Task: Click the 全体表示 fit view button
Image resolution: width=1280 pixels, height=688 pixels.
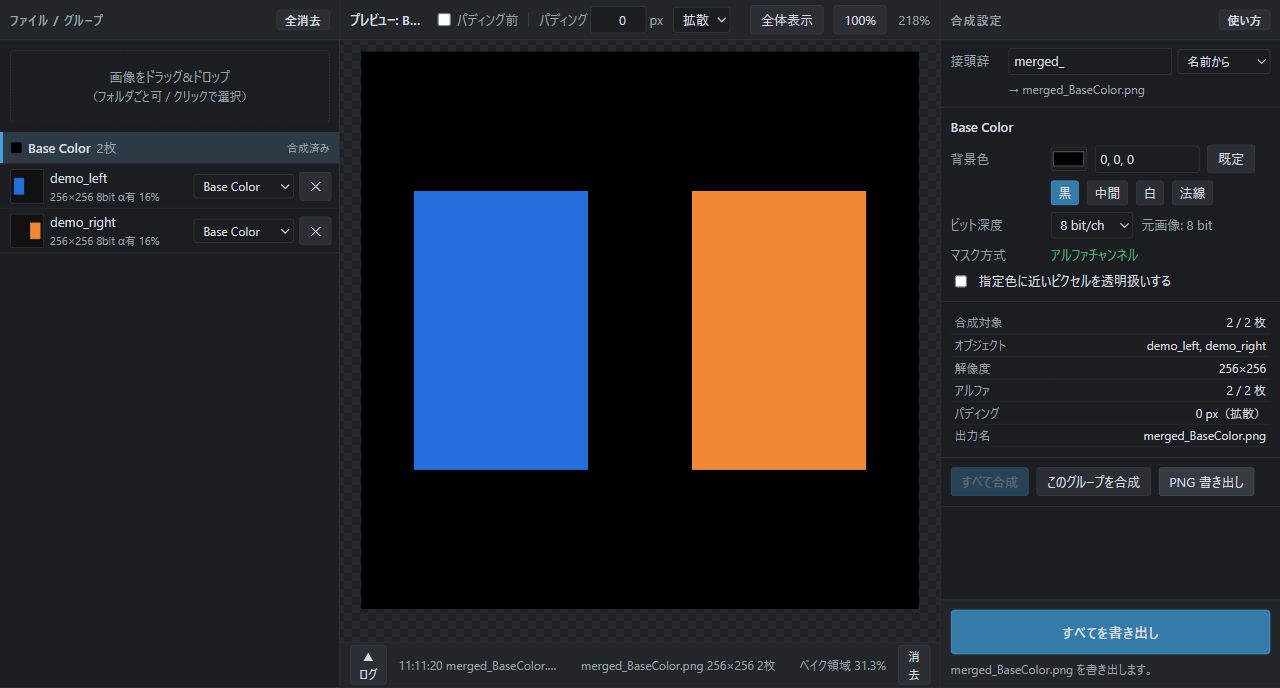Action: click(787, 20)
